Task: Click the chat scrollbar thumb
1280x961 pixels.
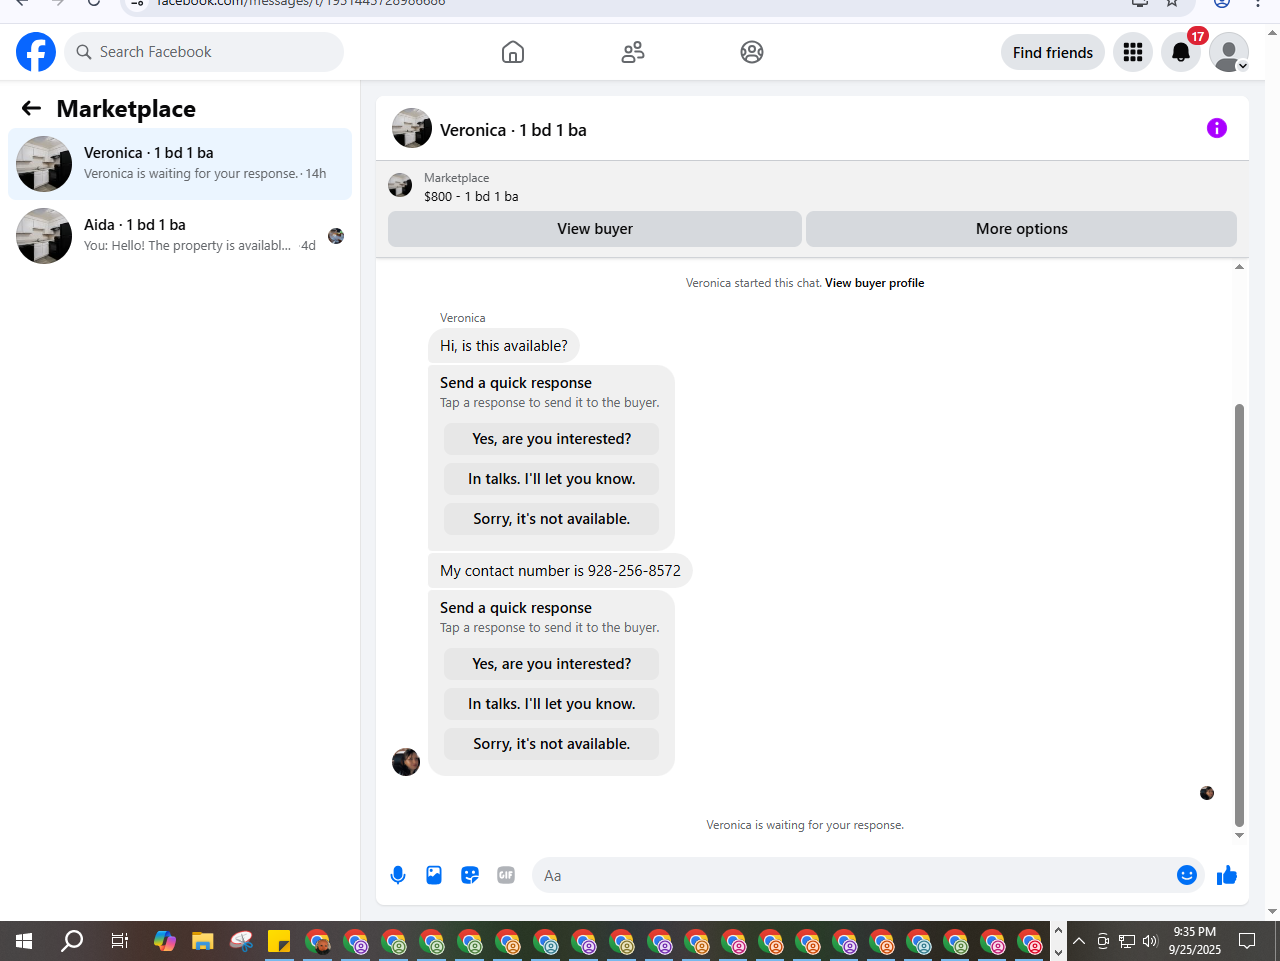Action: [1239, 614]
